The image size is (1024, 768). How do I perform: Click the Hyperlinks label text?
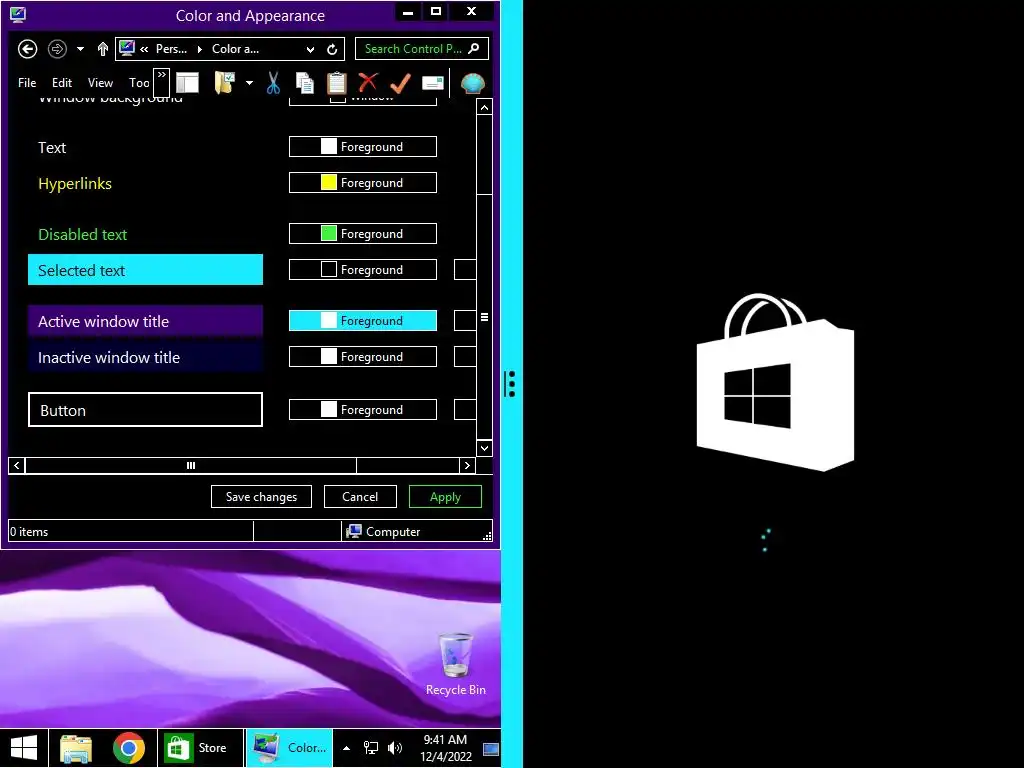pos(74,184)
